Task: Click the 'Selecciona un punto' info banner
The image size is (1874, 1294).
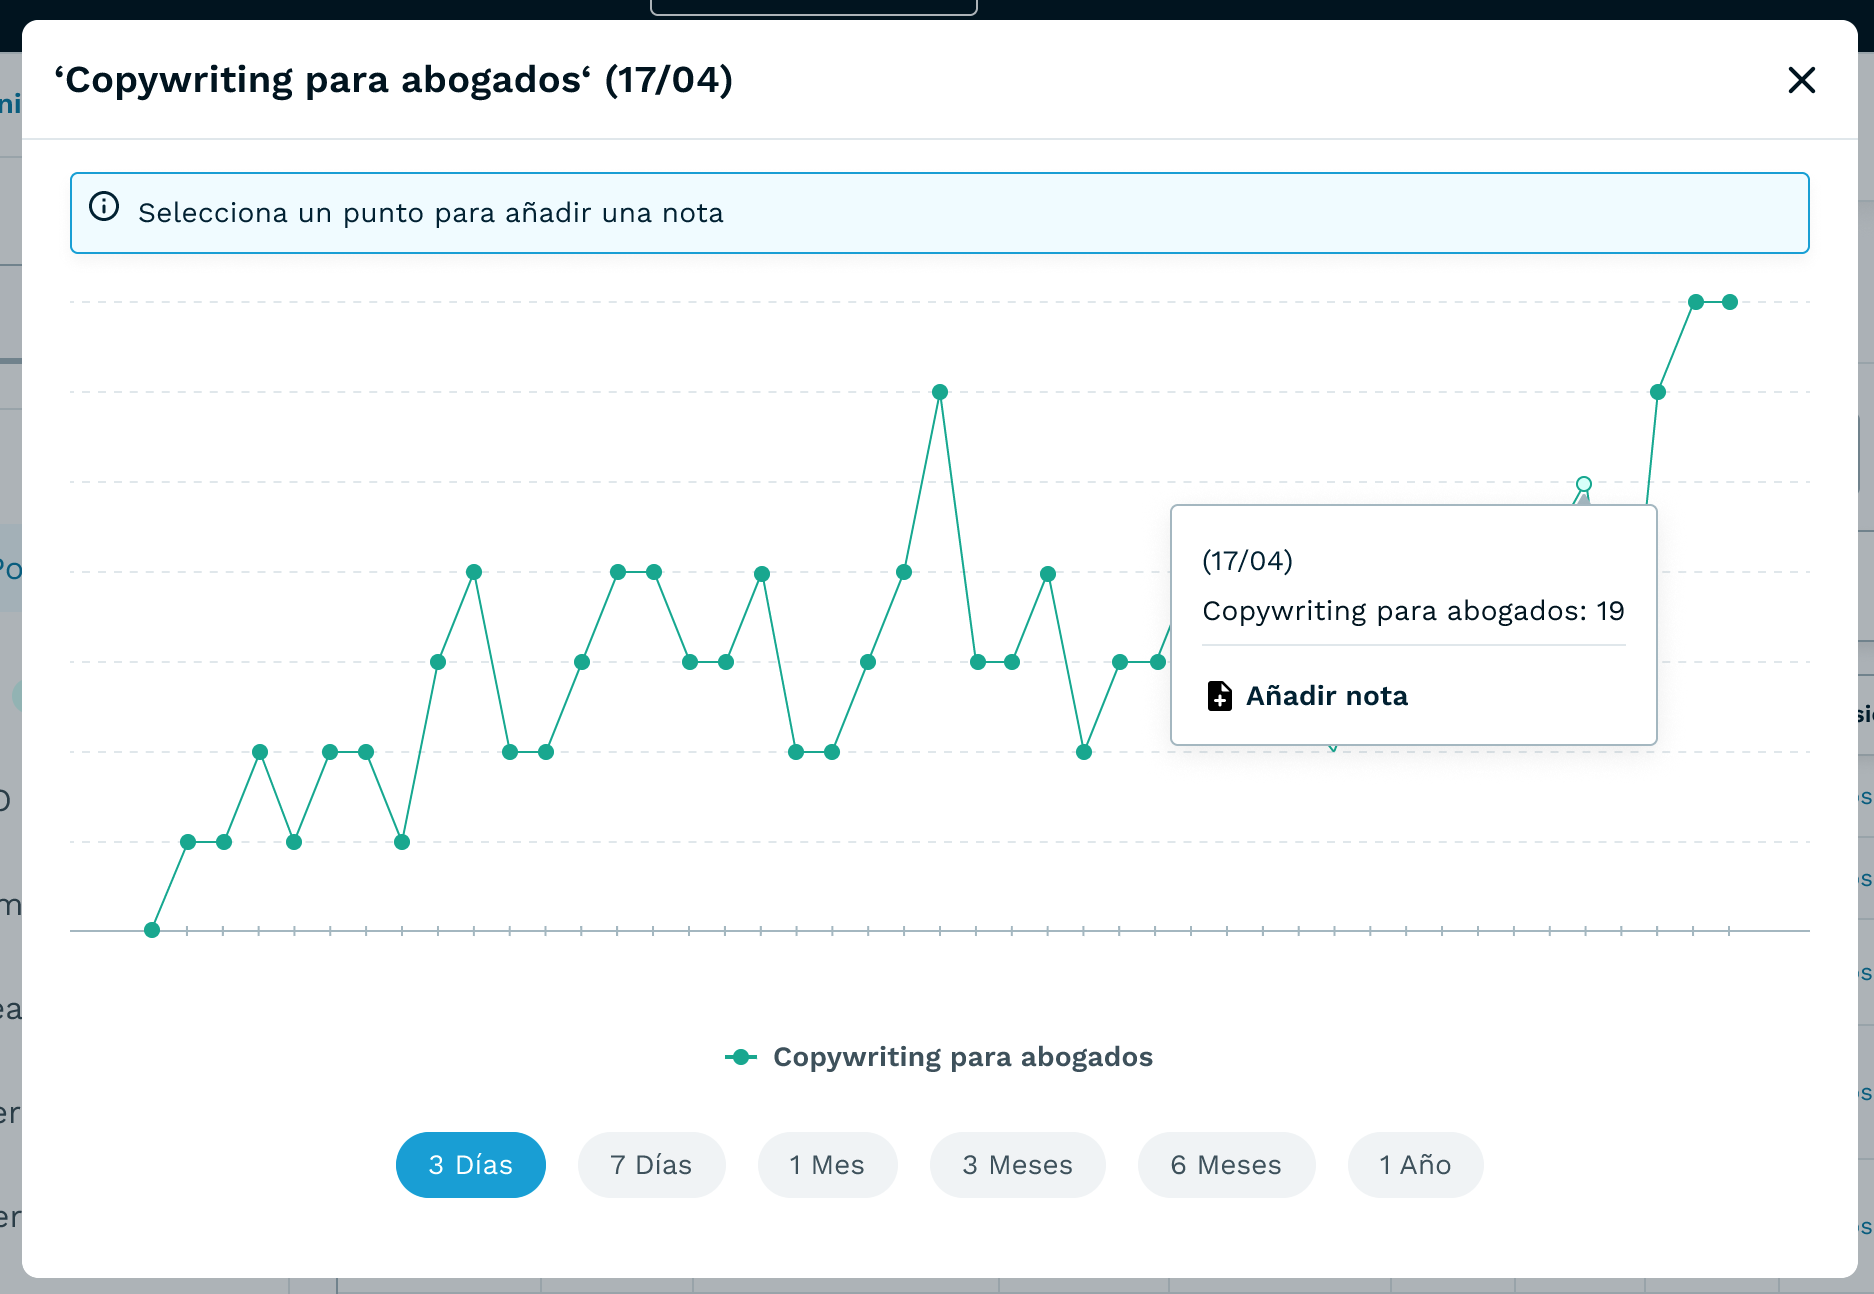Action: point(939,213)
